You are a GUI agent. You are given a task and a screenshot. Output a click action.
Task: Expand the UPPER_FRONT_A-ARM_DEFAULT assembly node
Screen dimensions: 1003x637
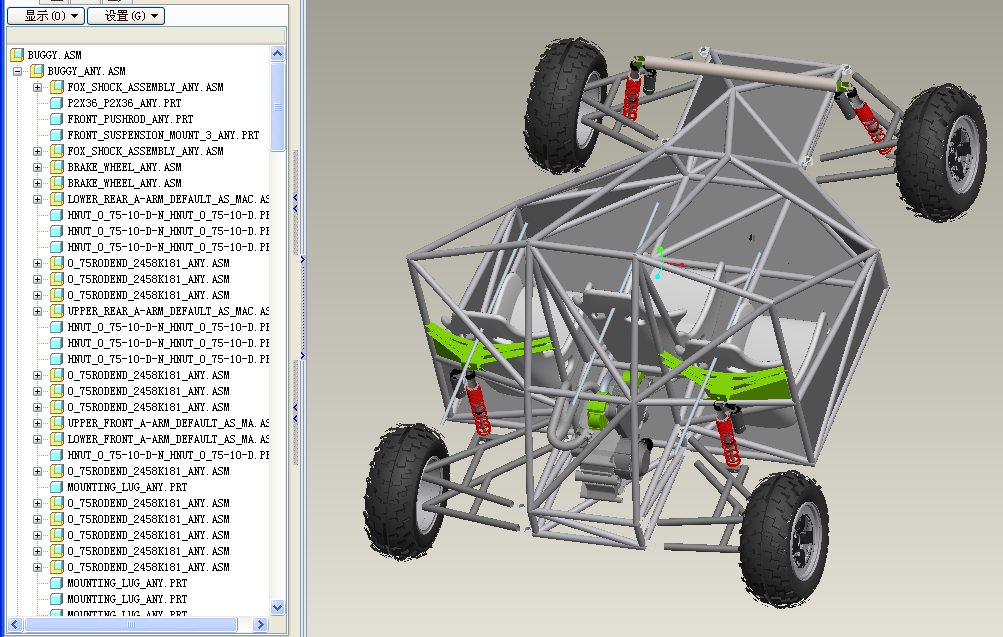38,423
